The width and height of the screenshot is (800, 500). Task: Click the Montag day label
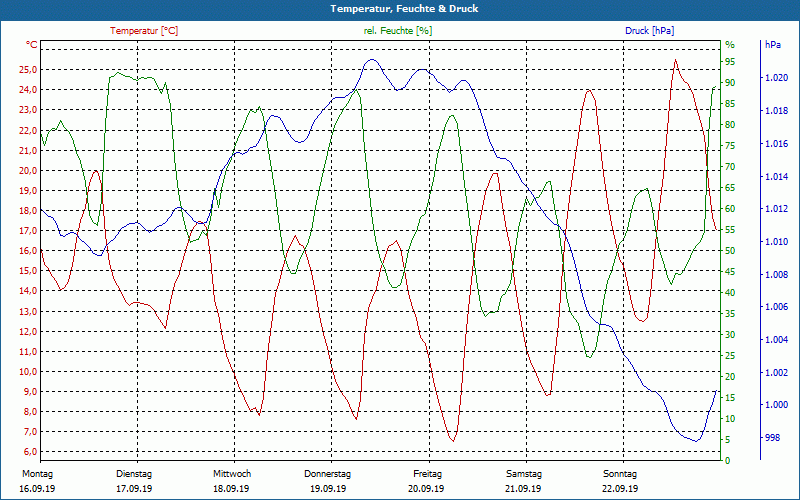(37, 474)
